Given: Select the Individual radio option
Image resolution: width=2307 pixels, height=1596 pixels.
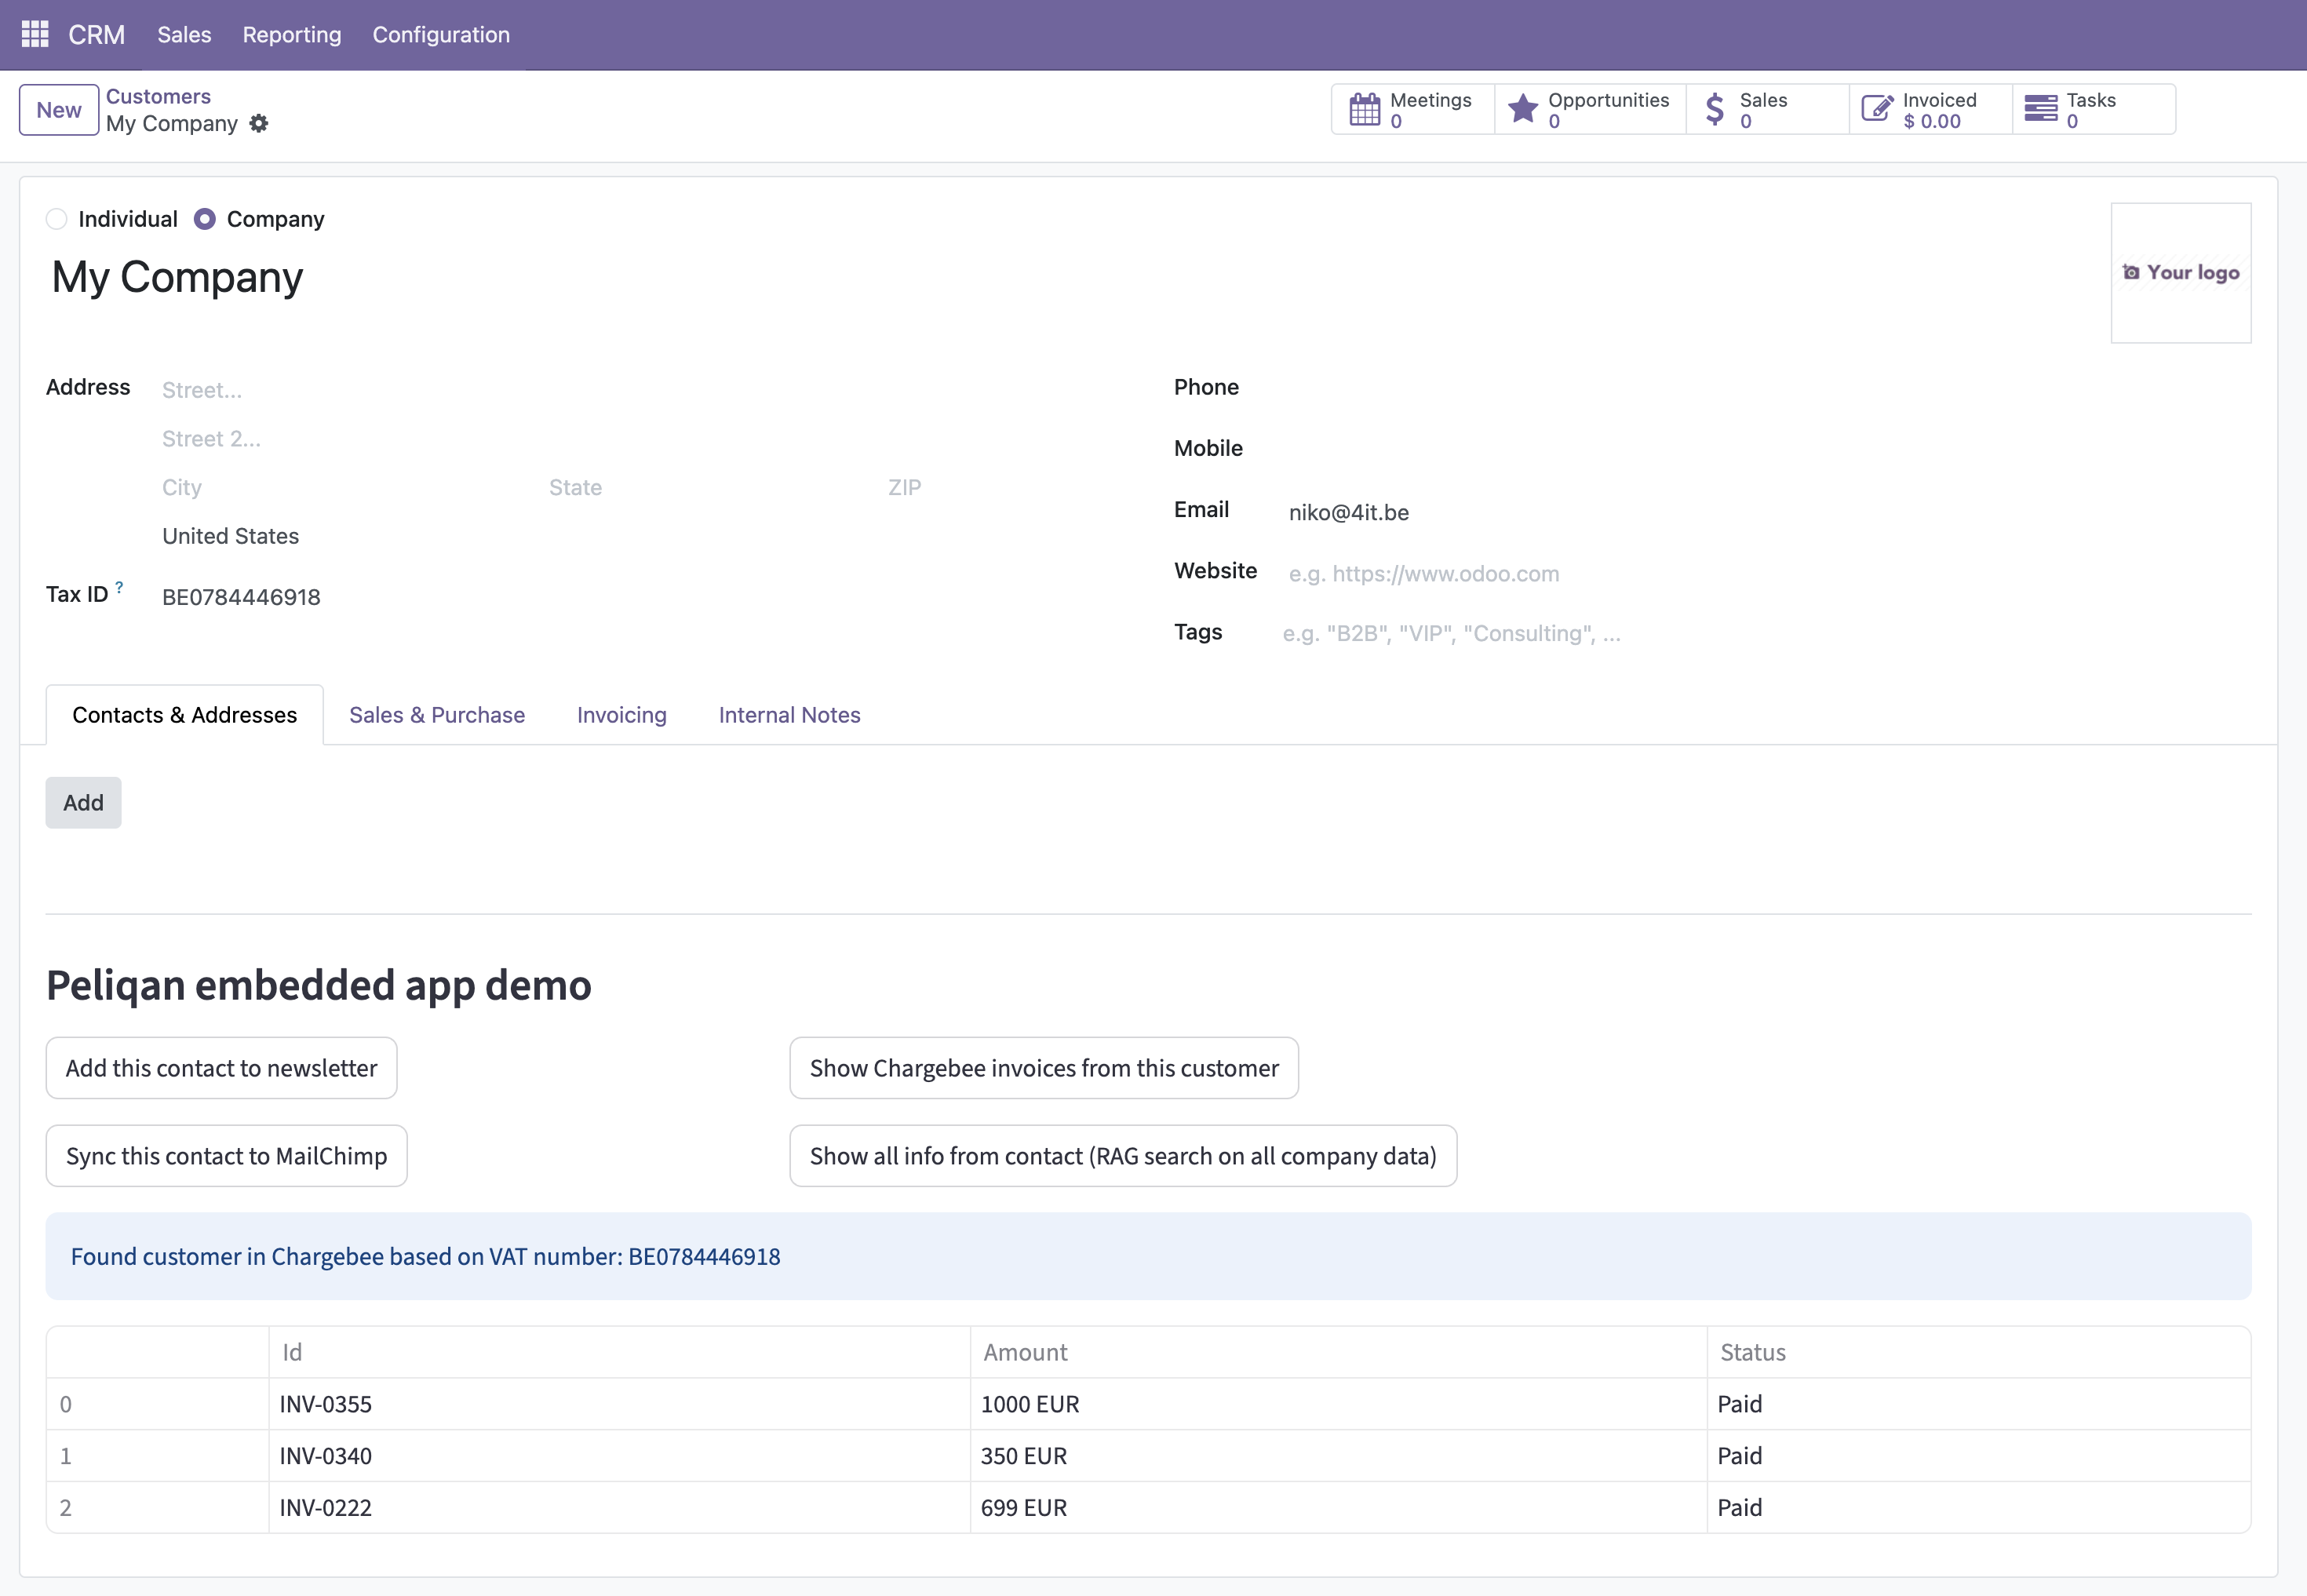Looking at the screenshot, I should pos(57,219).
